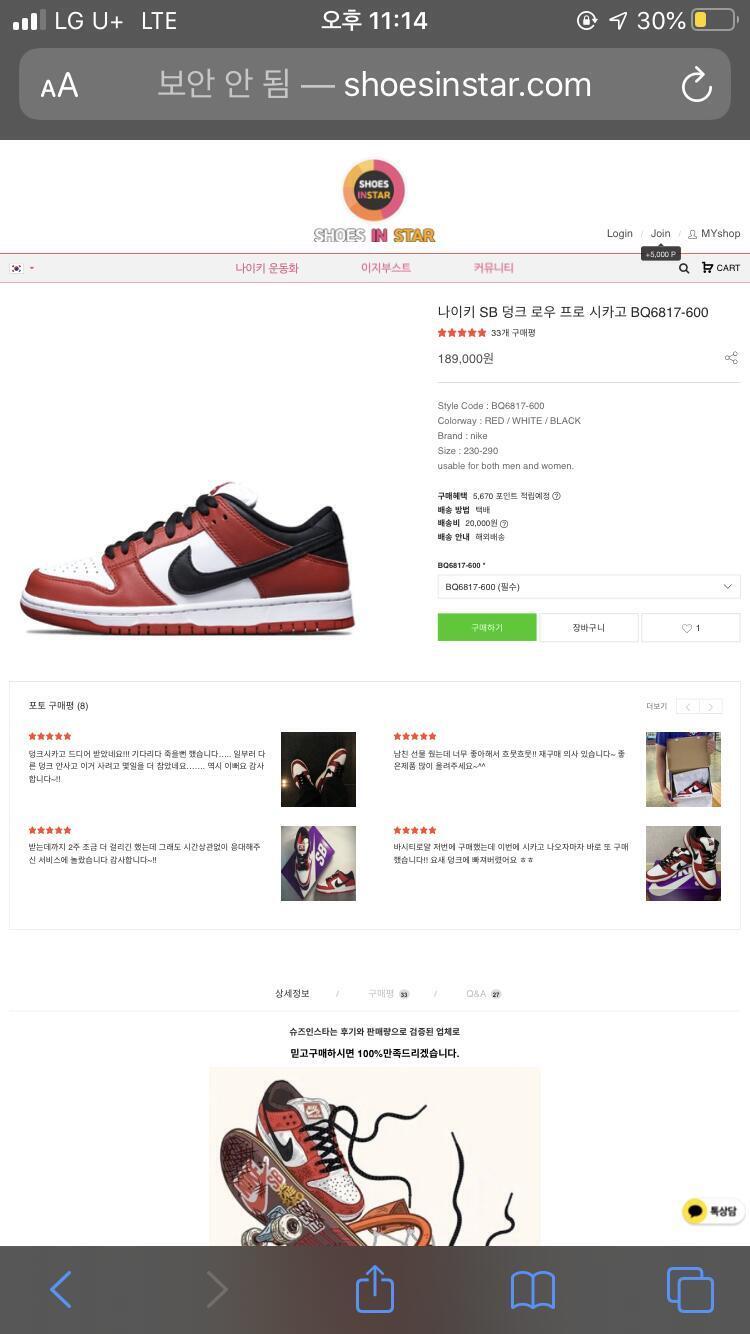Viewport: 750px width, 1334px height.
Task: Switch to 구매평 33 reviews tab
Action: (389, 994)
